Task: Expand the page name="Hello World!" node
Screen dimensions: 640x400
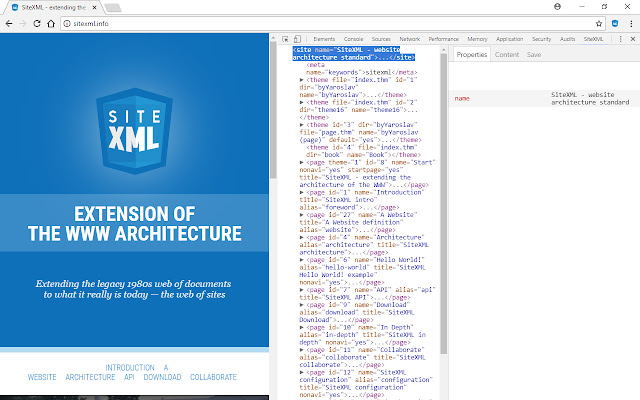Action: tap(302, 260)
